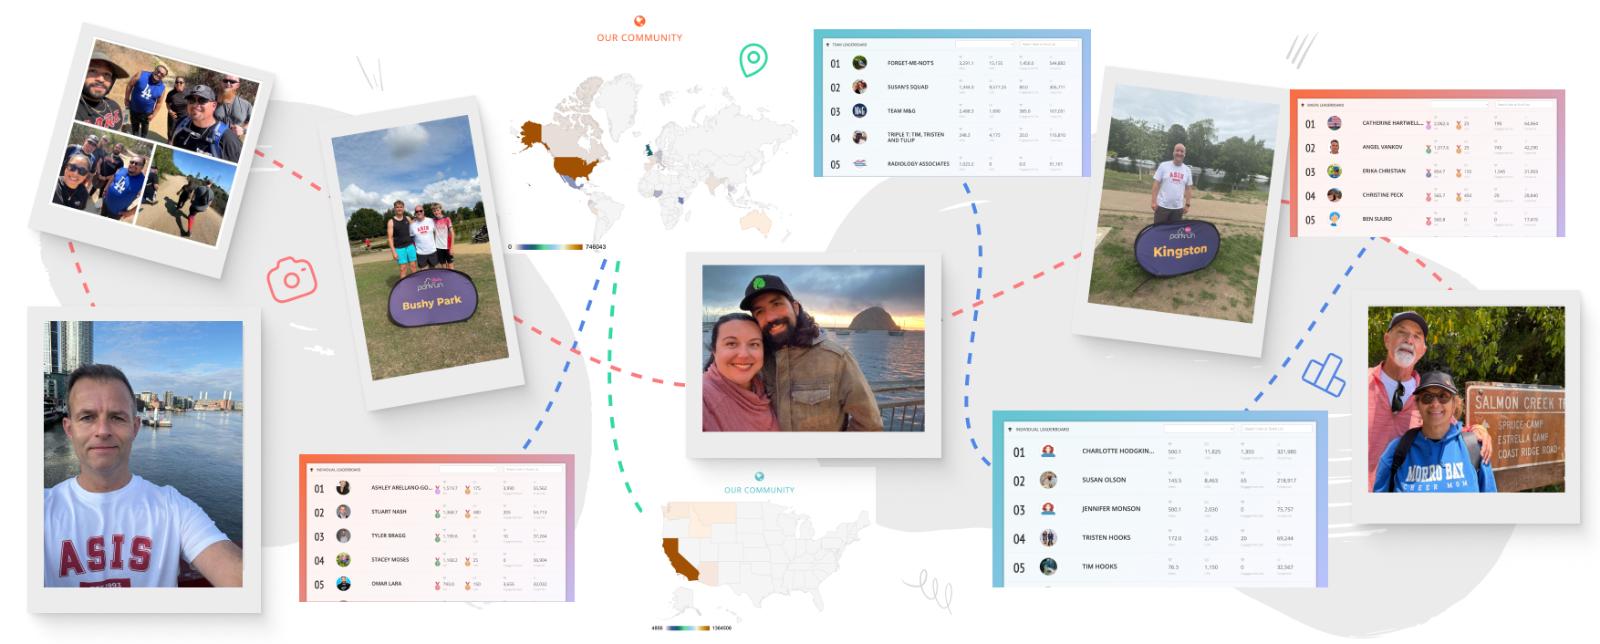Open the orange Individual Leaderboard filter dropdown
The width and height of the screenshot is (1600, 644).
(468, 469)
